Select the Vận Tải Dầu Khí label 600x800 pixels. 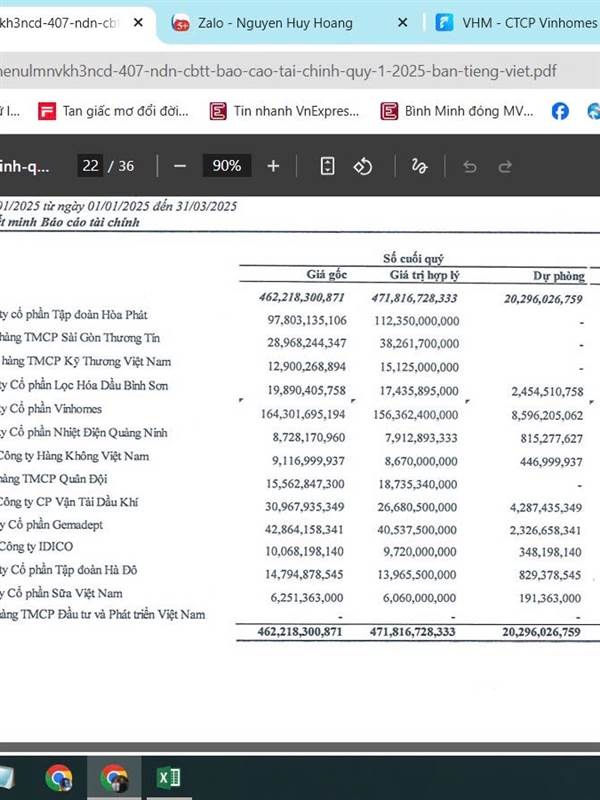coord(69,502)
